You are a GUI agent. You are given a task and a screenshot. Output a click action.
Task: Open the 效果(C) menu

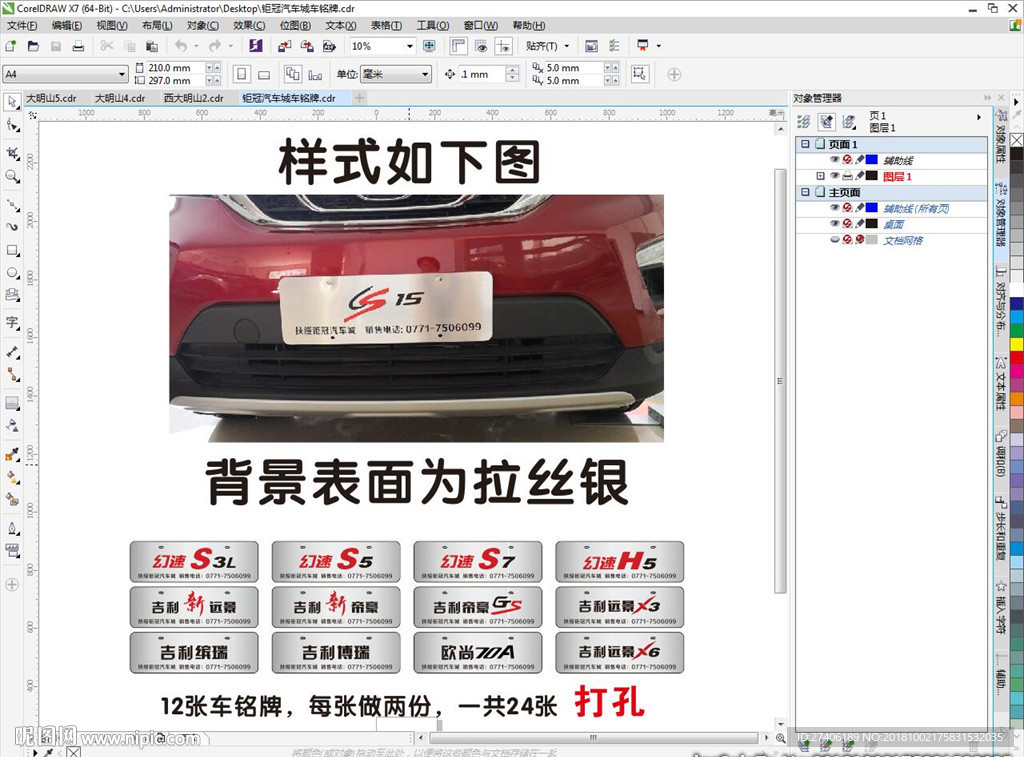249,25
